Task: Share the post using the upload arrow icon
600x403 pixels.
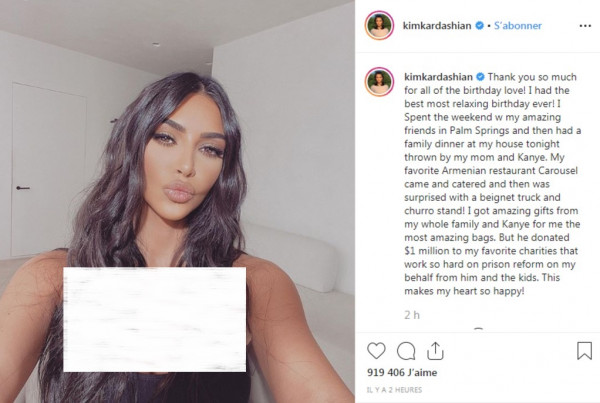Action: point(435,351)
